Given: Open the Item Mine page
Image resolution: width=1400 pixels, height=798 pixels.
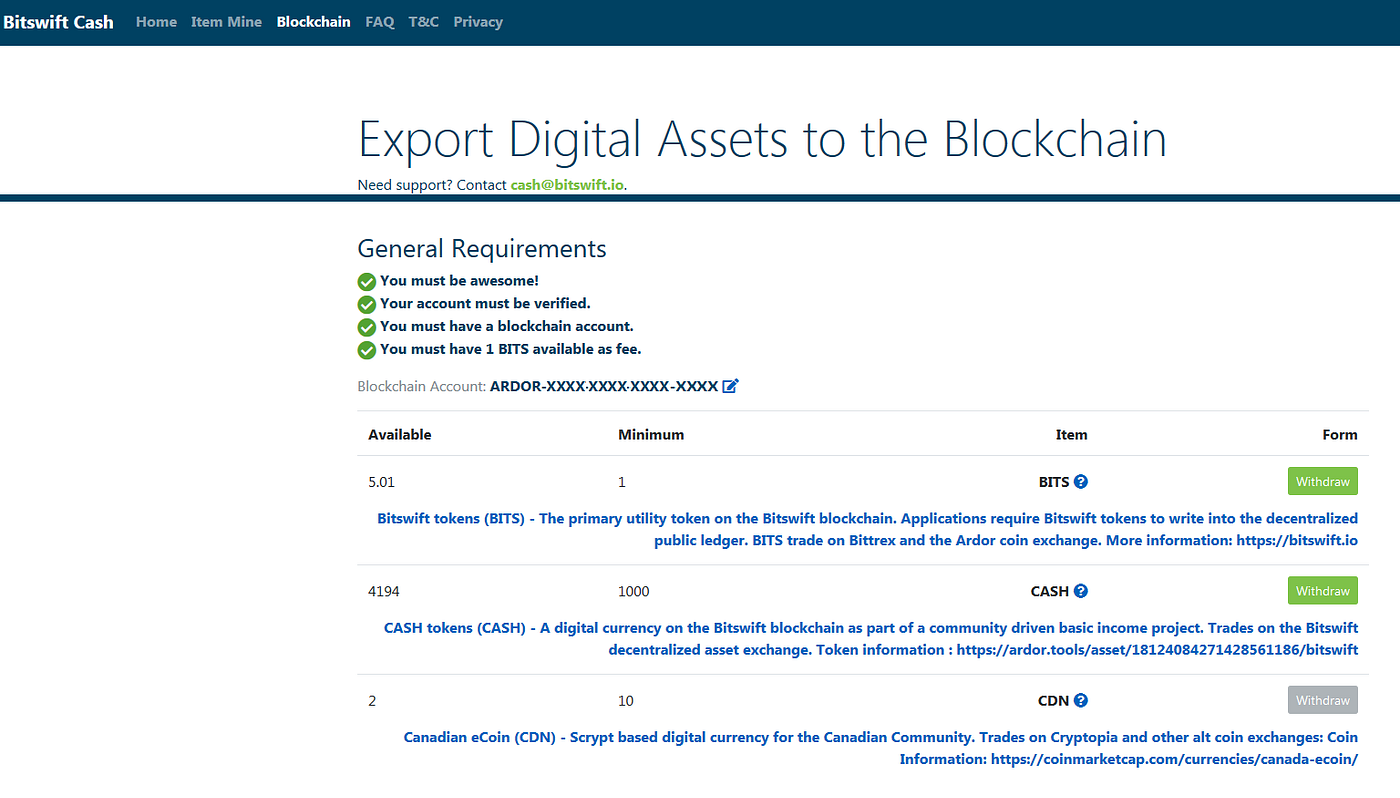Looking at the screenshot, I should [226, 21].
